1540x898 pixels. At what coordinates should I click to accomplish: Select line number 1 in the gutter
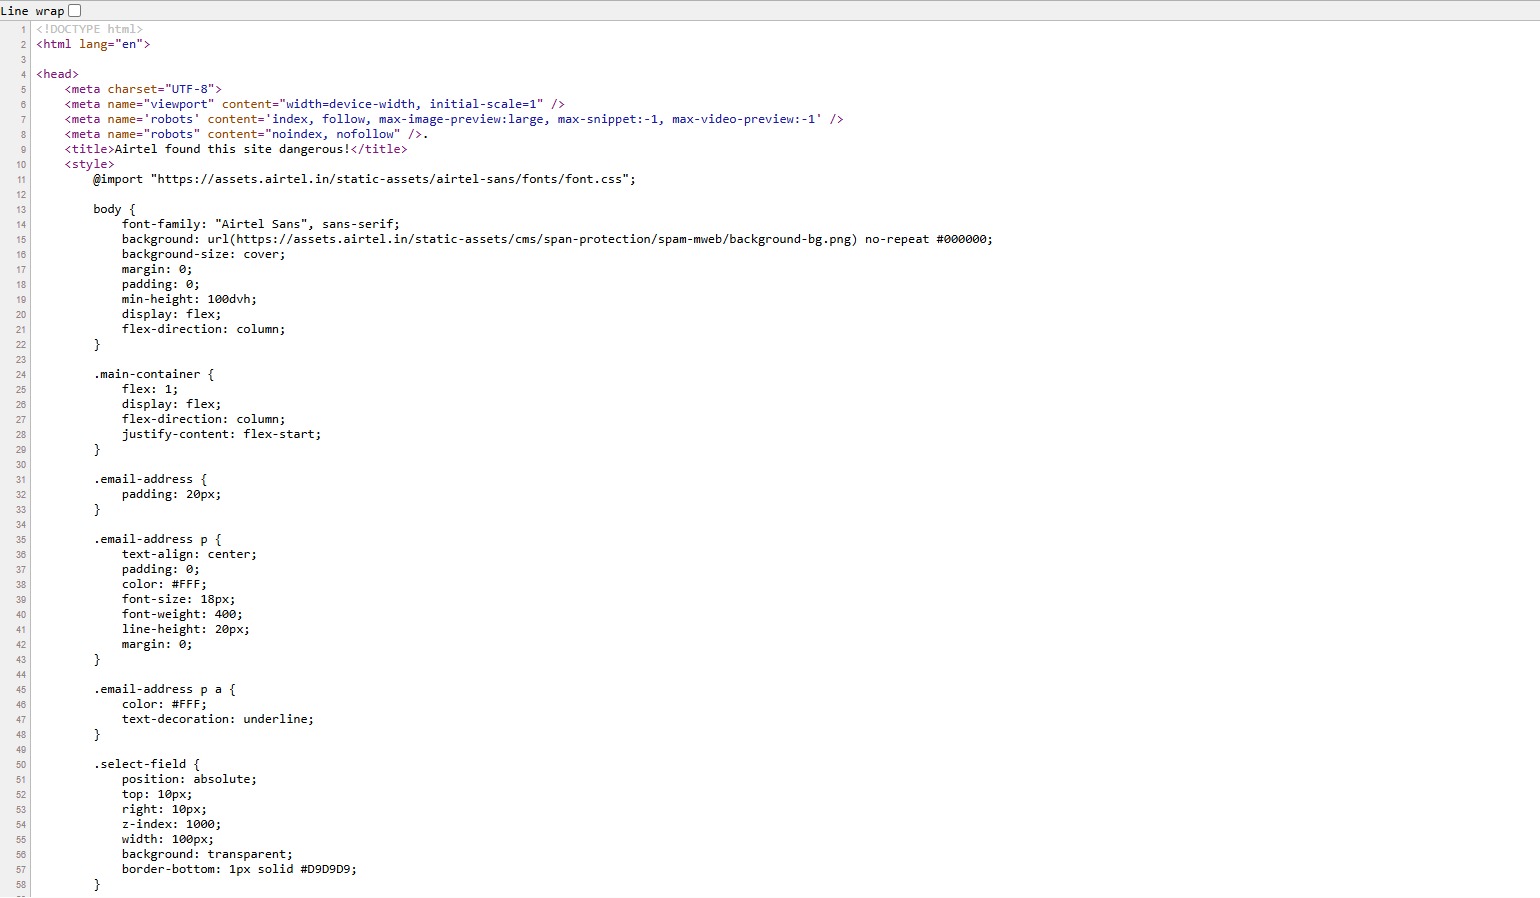pyautogui.click(x=23, y=30)
